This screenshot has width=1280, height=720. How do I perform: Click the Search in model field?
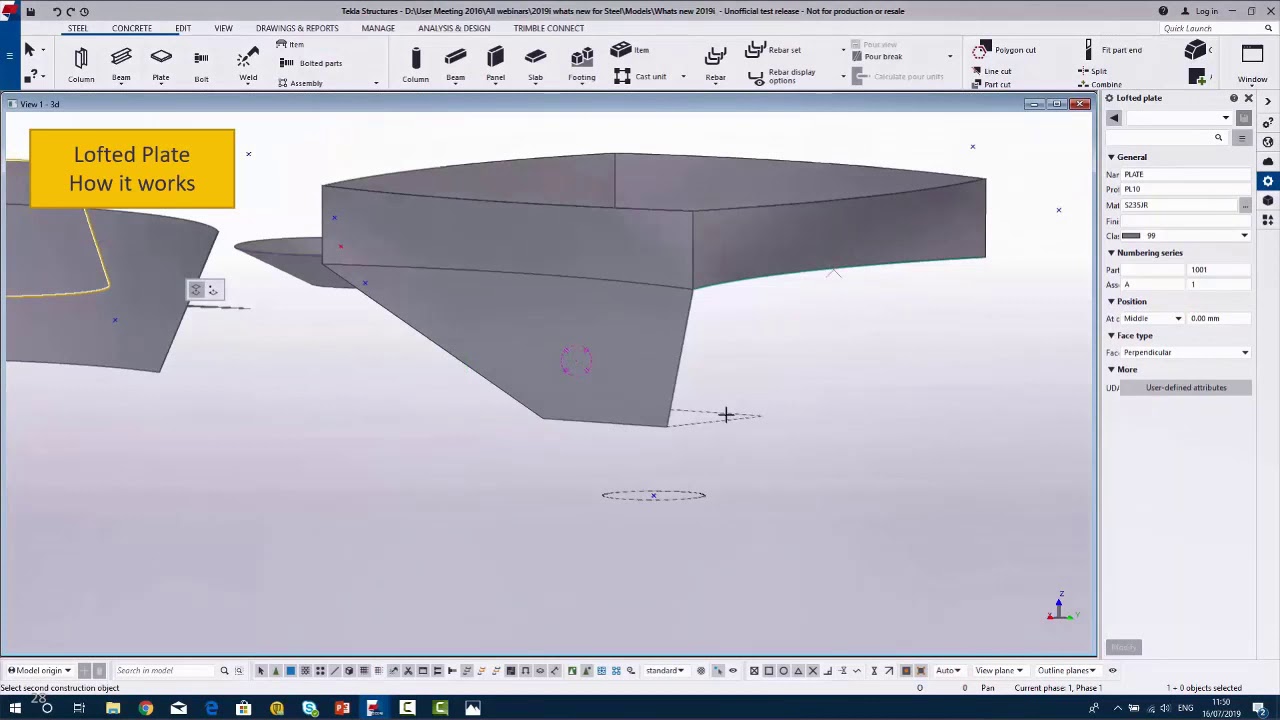click(x=164, y=671)
